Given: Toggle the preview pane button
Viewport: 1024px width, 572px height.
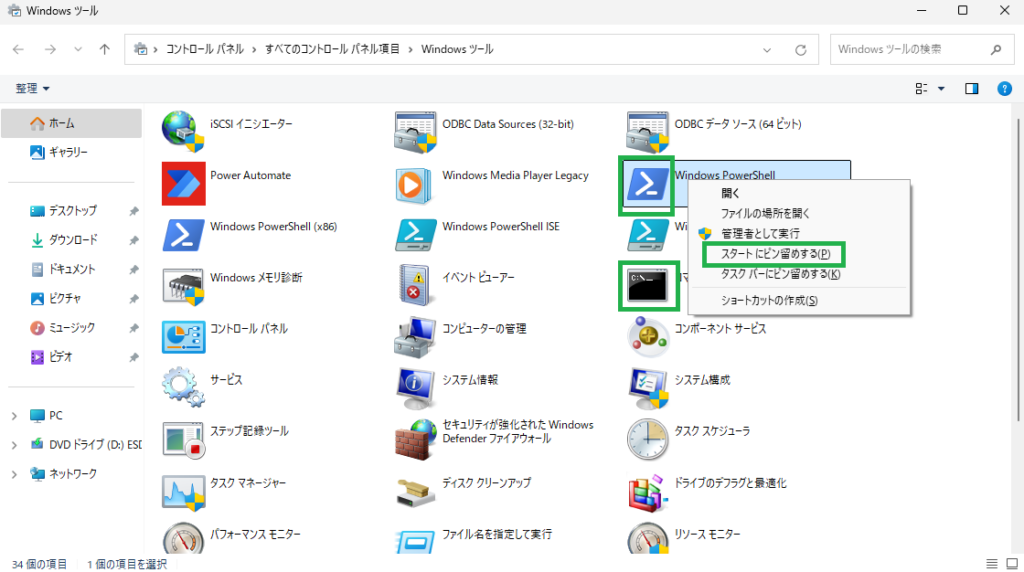Looking at the screenshot, I should [x=972, y=89].
